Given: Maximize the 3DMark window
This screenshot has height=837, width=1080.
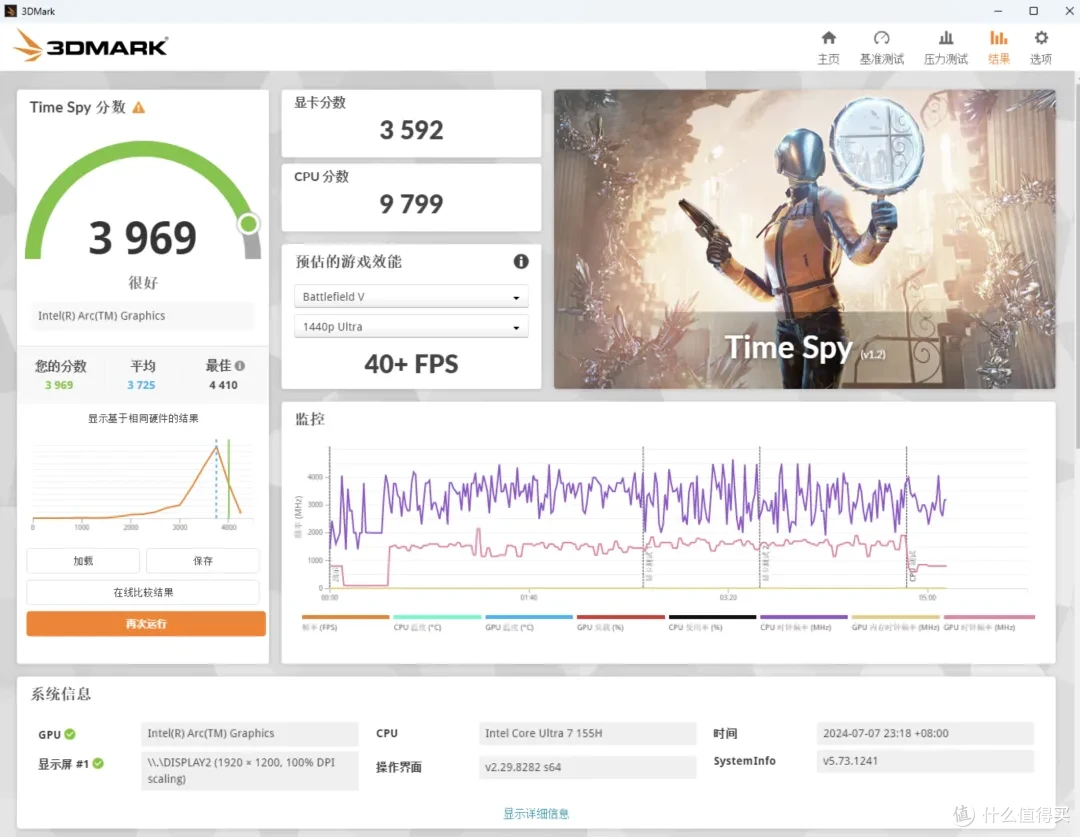Looking at the screenshot, I should click(1033, 11).
